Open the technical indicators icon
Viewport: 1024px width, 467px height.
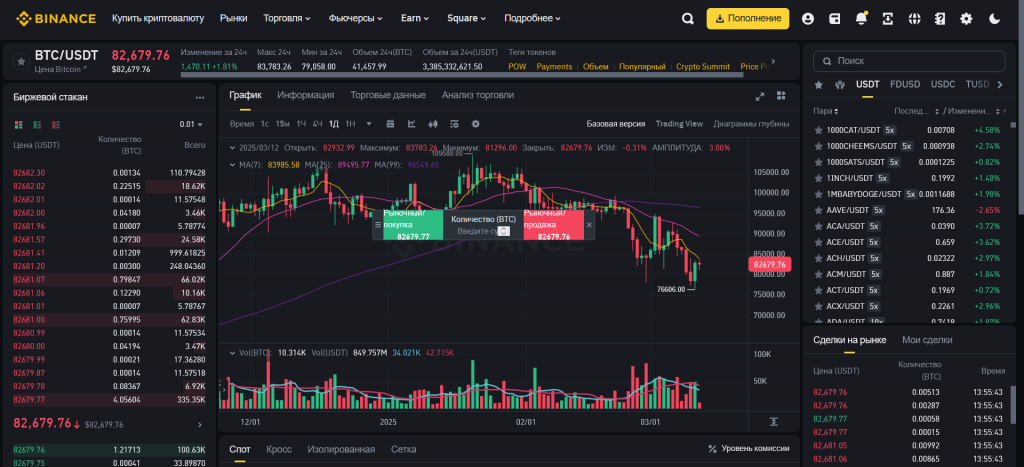454,123
